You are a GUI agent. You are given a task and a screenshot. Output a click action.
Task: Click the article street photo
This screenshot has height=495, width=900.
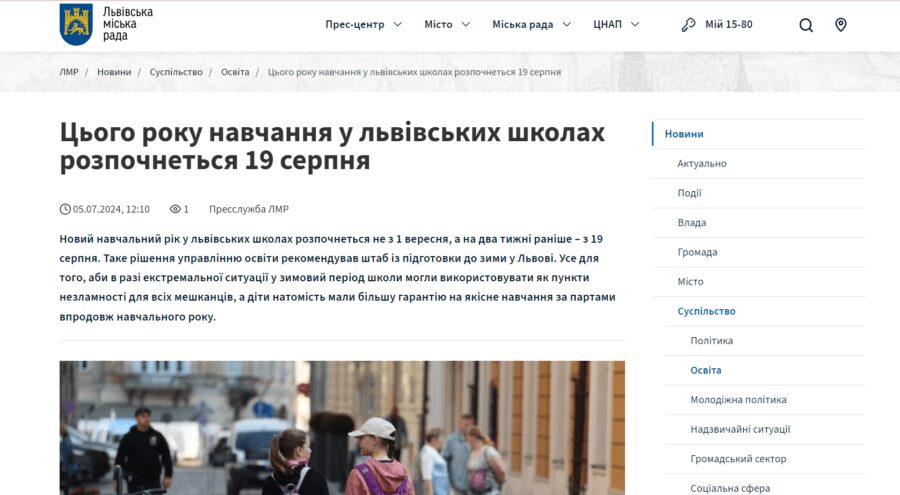pyautogui.click(x=342, y=428)
